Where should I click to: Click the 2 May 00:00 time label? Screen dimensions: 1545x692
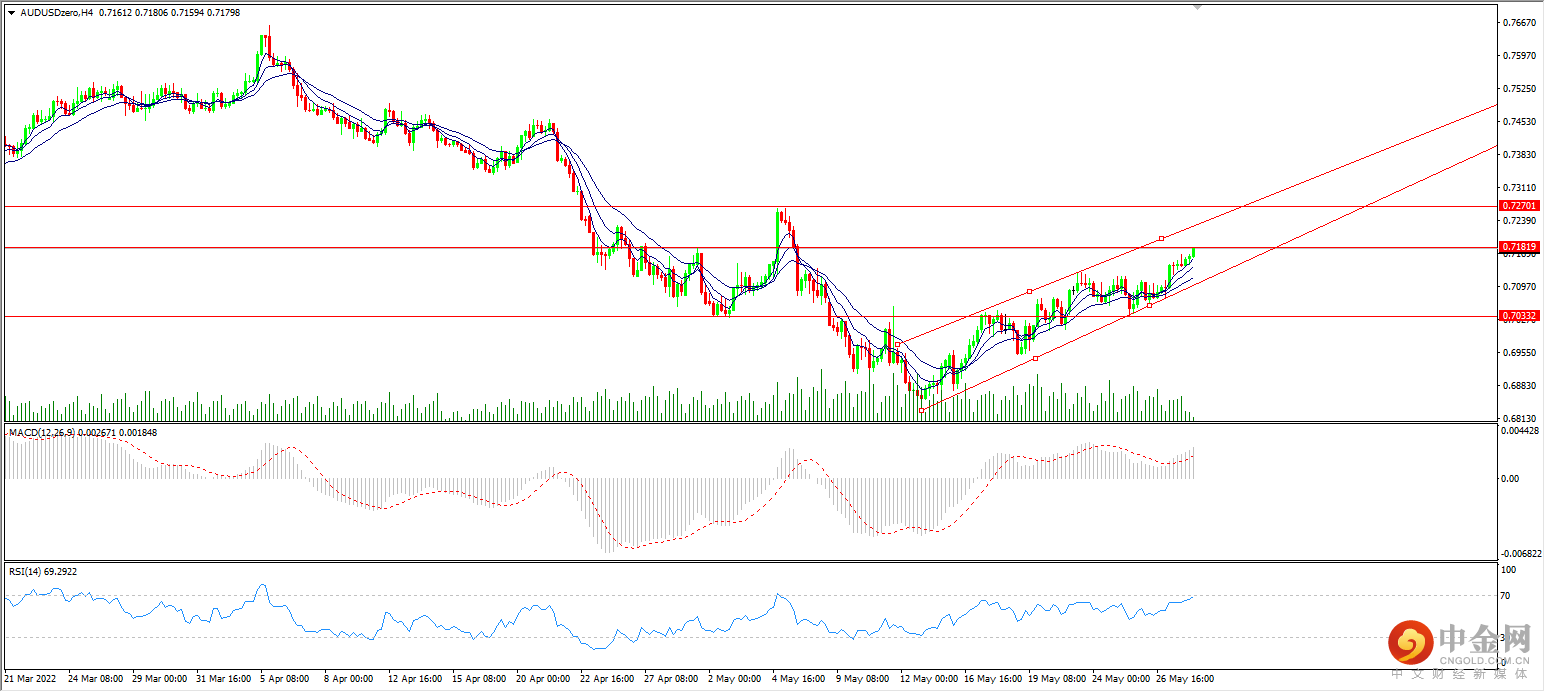[733, 679]
